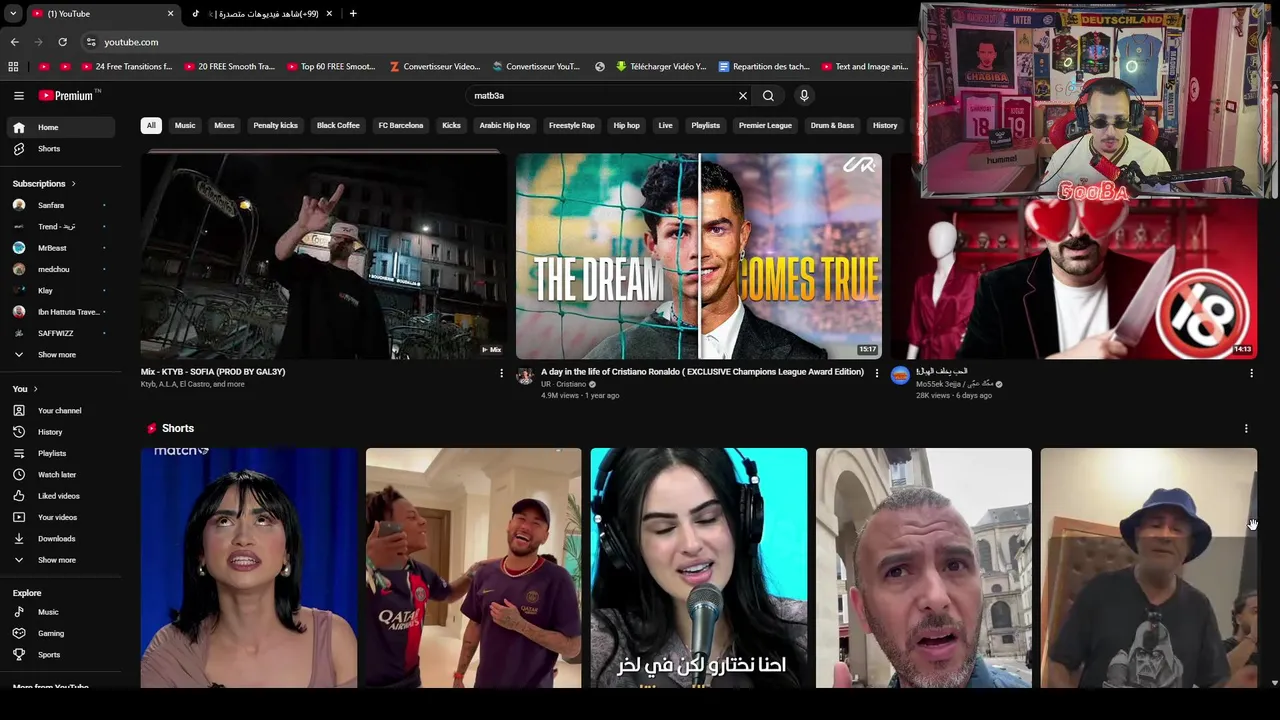Select the Arabic Hip Hop filter chip
The width and height of the screenshot is (1280, 720).
[505, 125]
